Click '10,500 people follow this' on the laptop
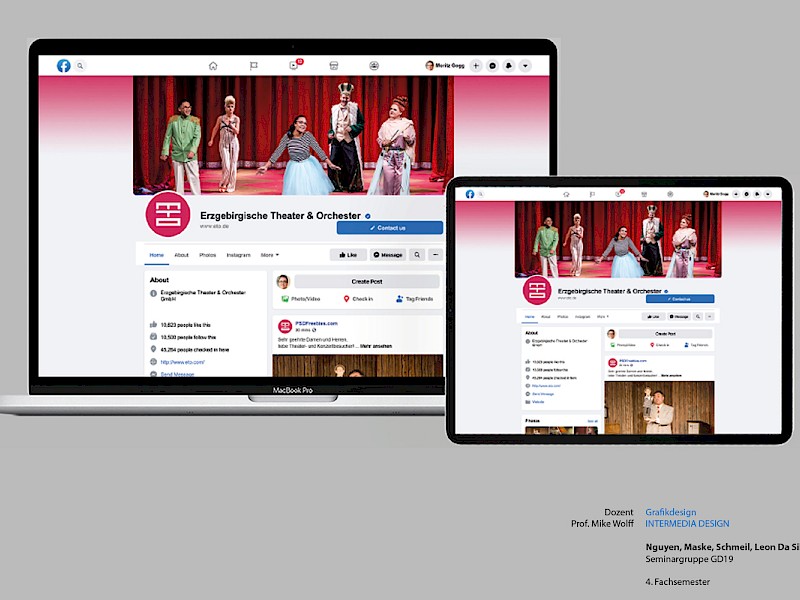The image size is (800, 600). pyautogui.click(x=188, y=337)
